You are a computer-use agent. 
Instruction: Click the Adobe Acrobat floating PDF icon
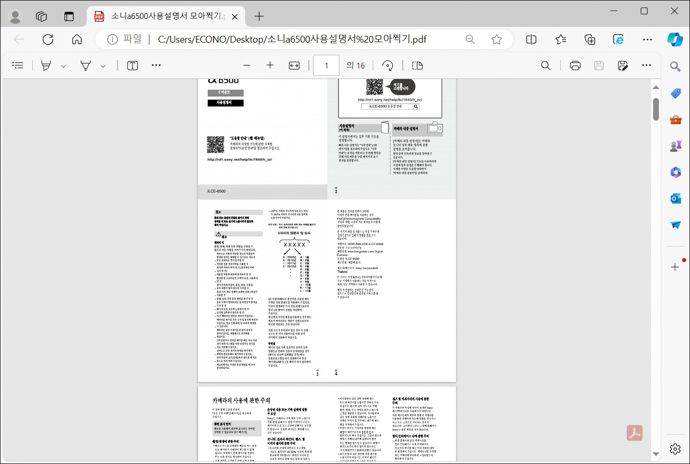tap(635, 433)
